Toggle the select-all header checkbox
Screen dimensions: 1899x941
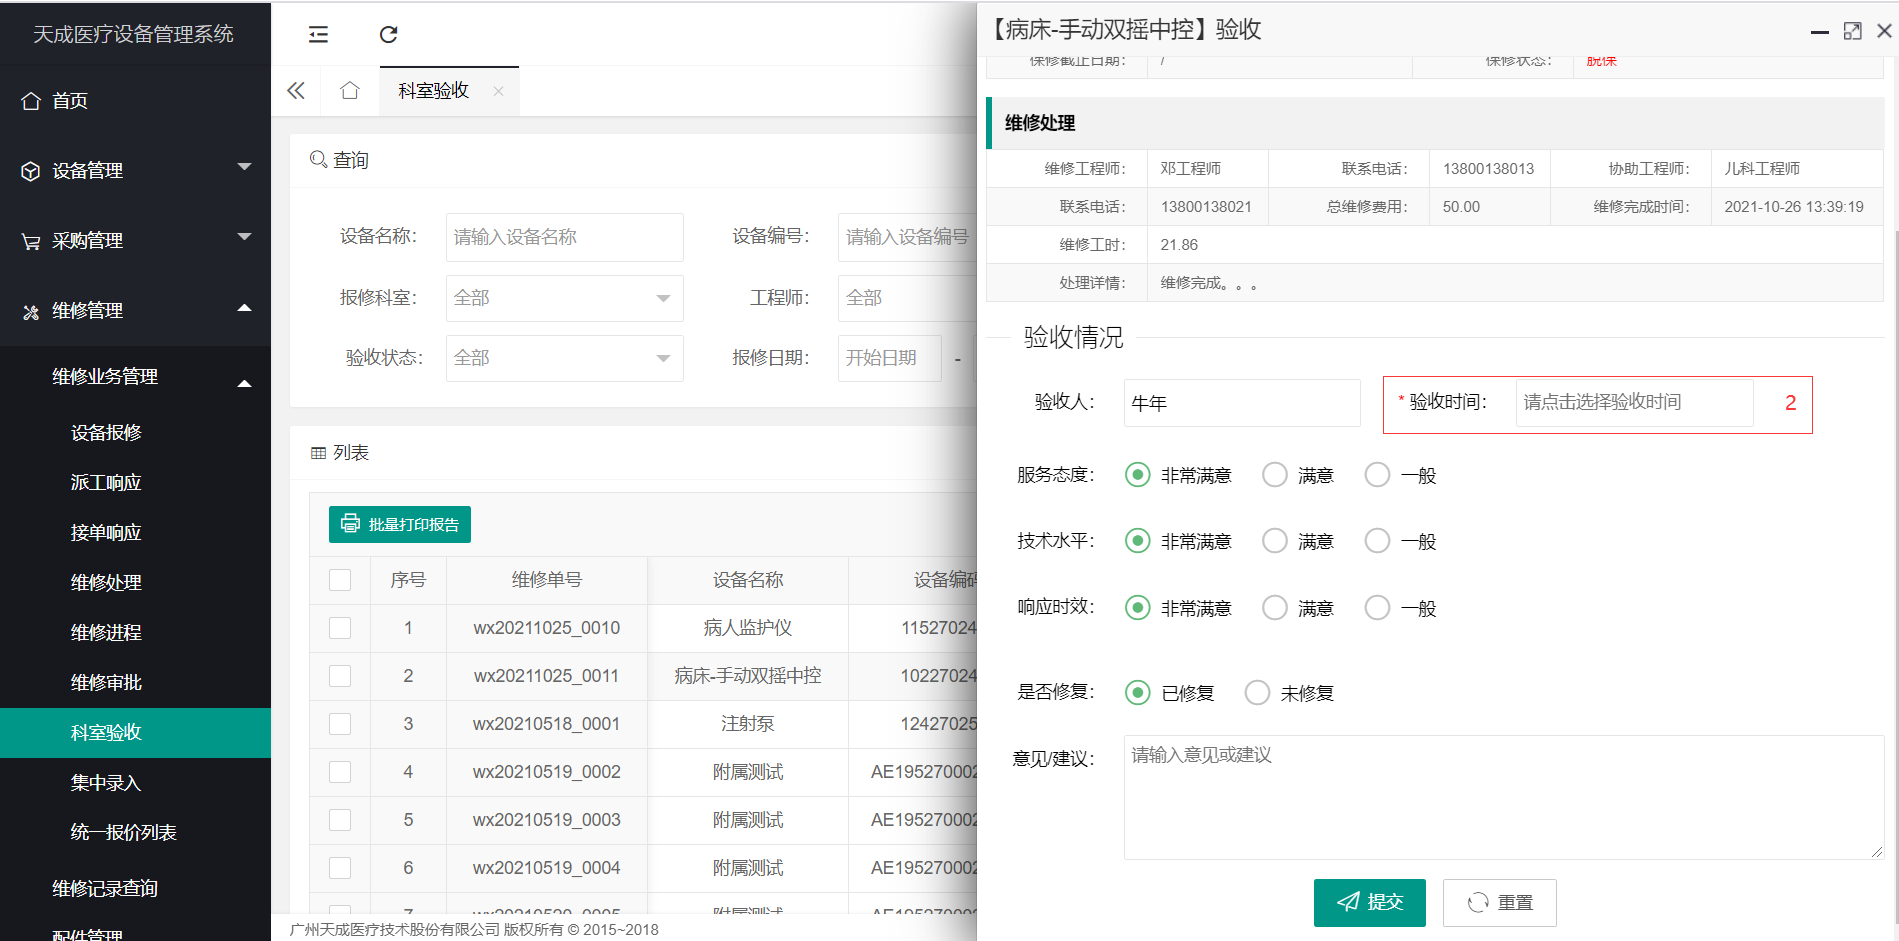click(340, 580)
